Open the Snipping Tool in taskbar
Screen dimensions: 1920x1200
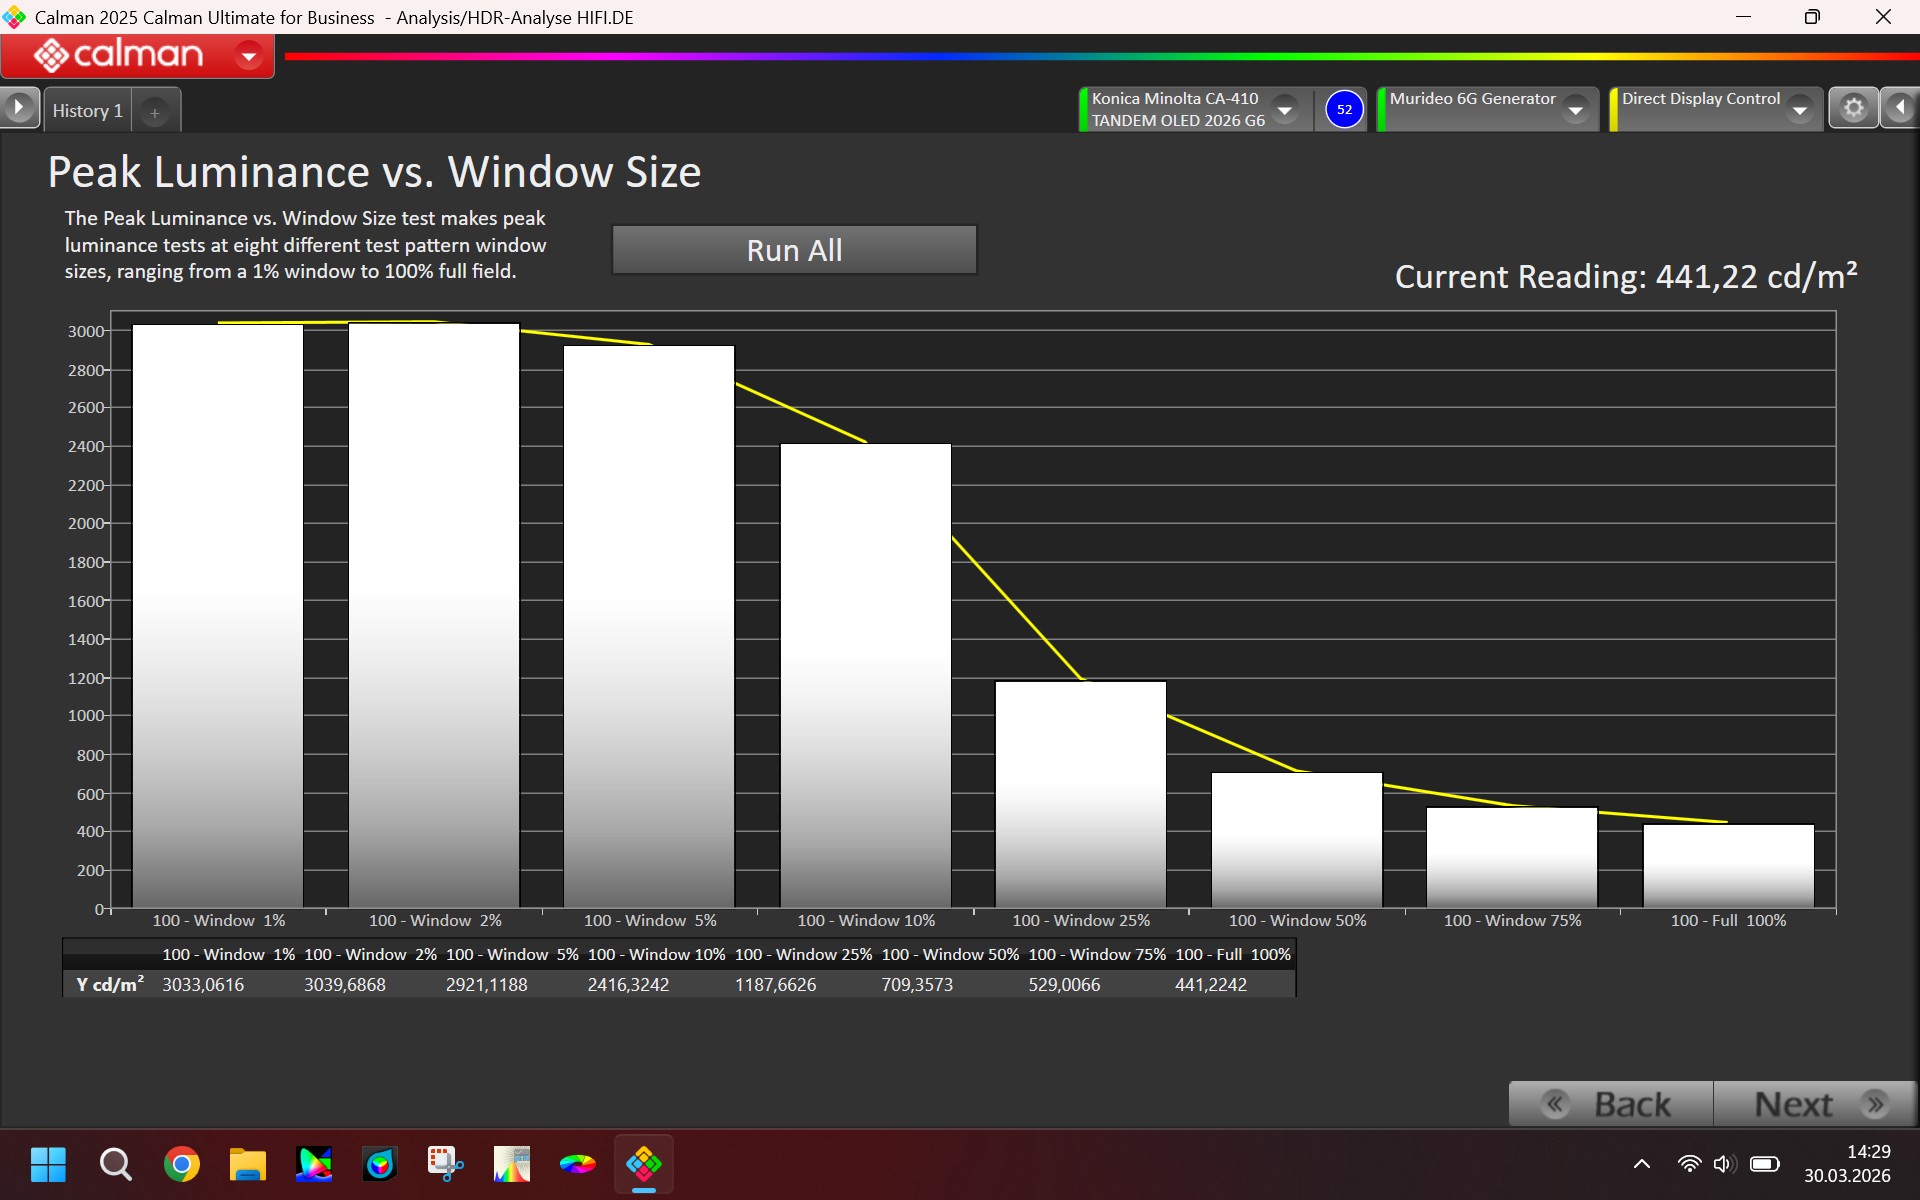point(445,1164)
